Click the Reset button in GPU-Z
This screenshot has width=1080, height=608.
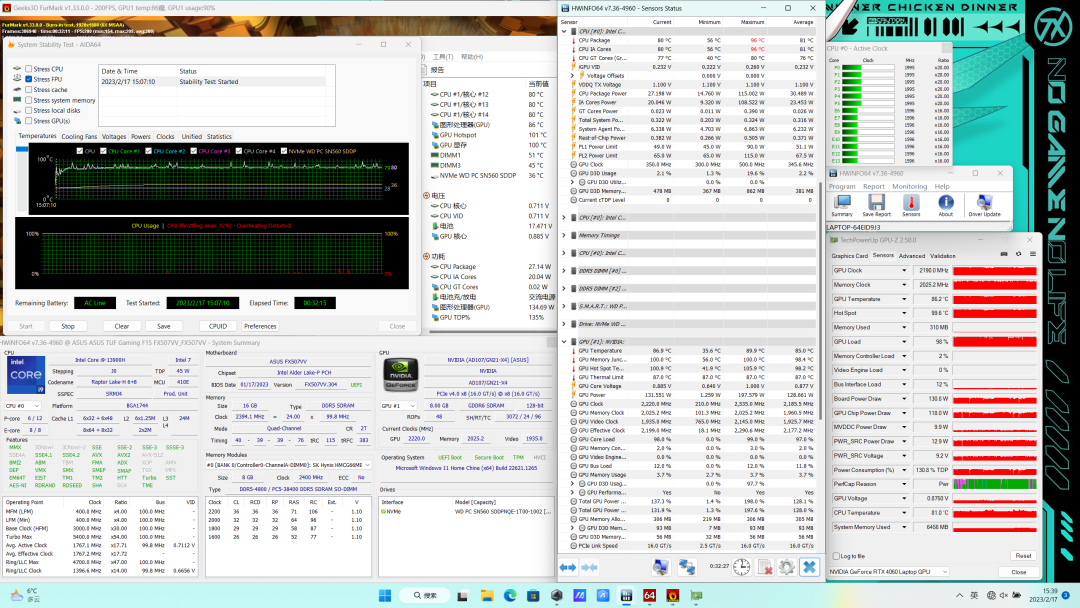click(x=1022, y=556)
